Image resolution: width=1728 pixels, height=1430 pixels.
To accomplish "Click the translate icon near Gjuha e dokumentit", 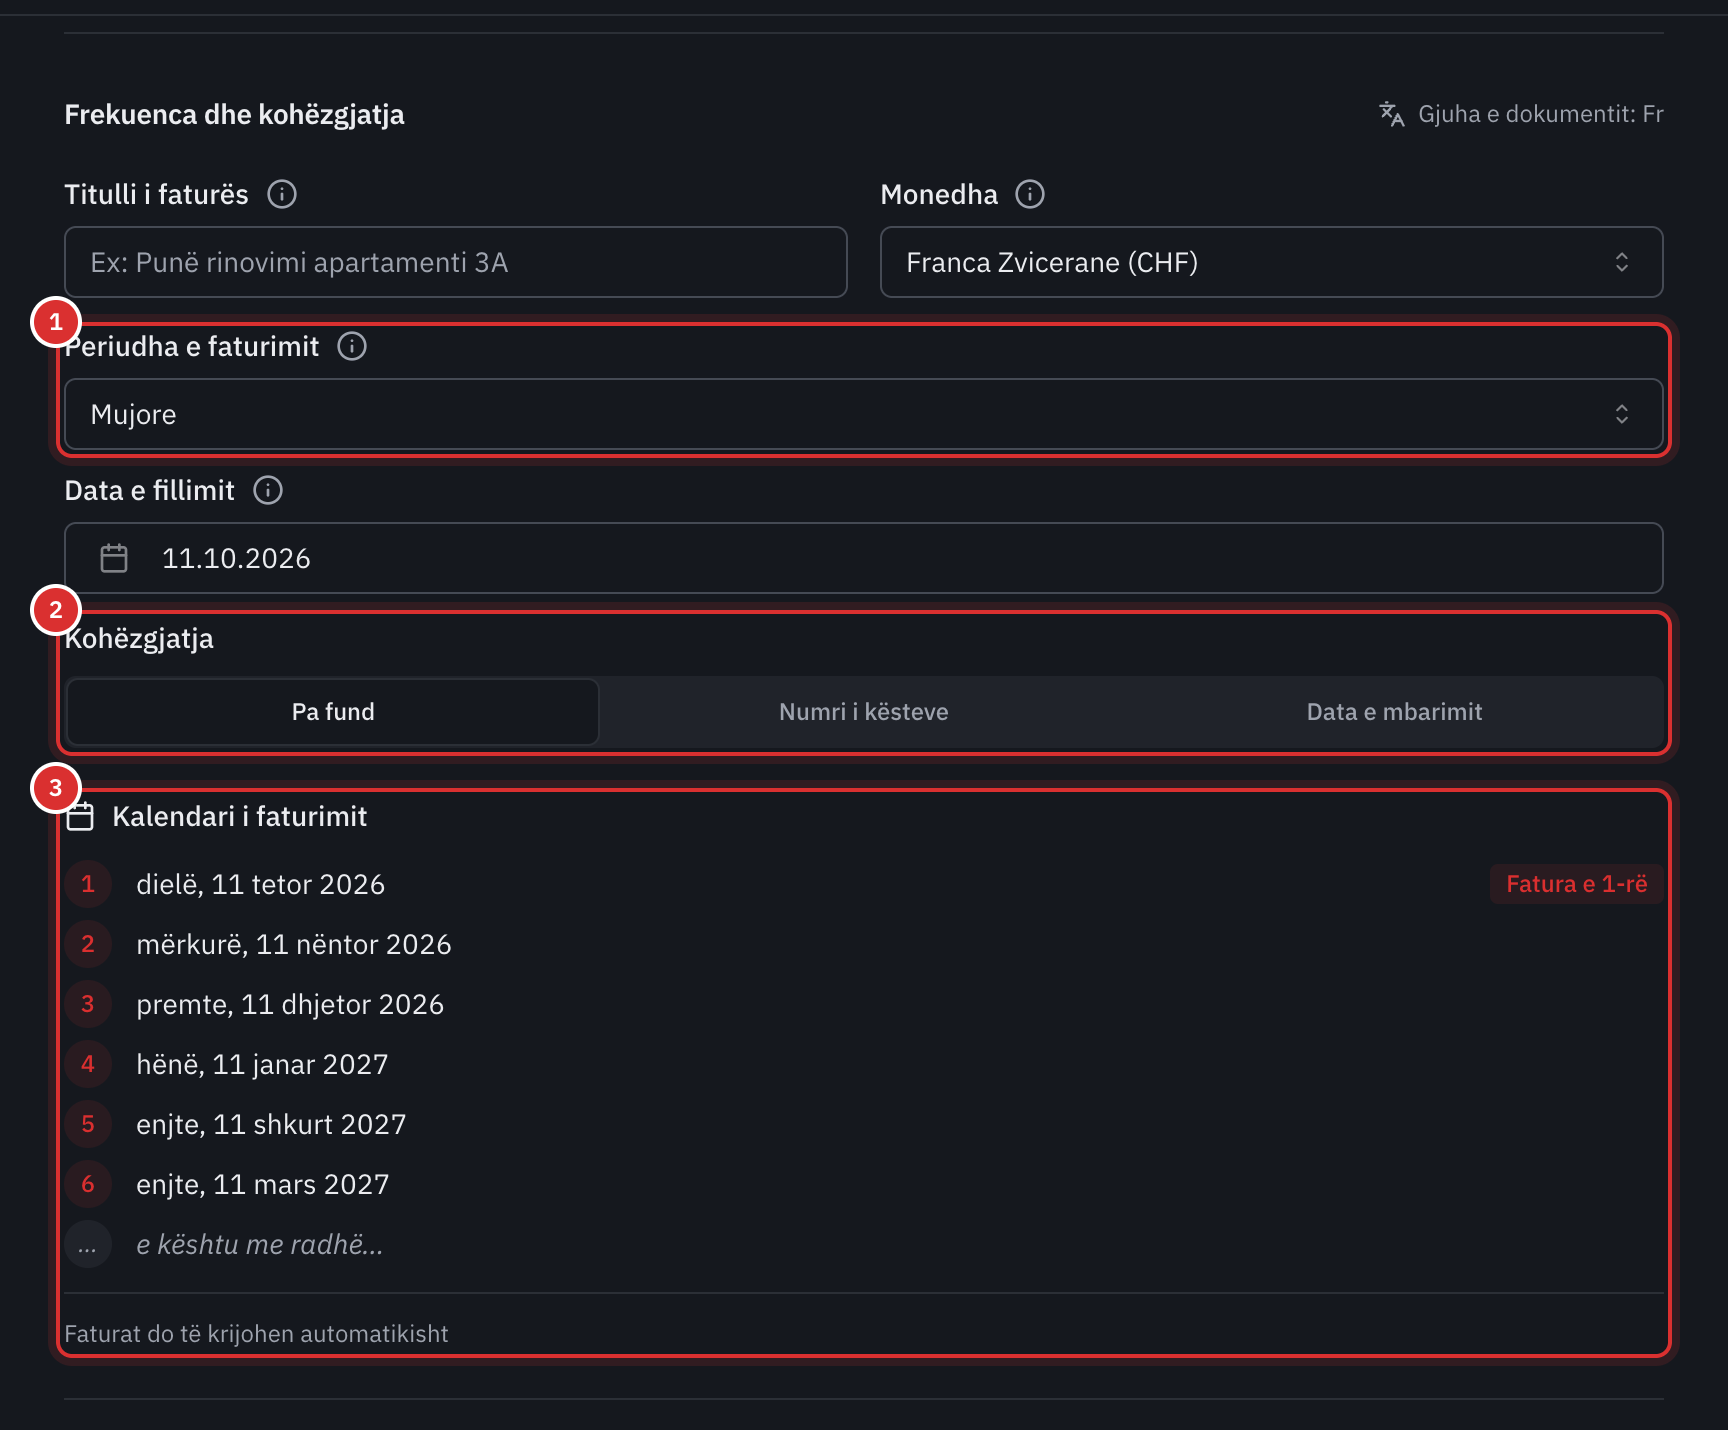I will 1392,114.
